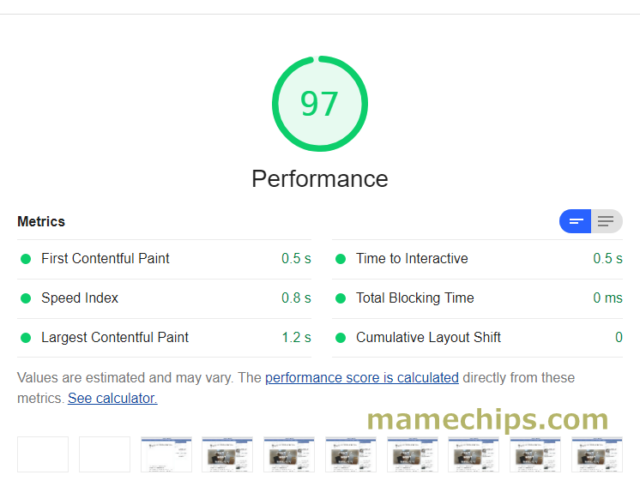
Task: Click green dot beside First Contentful Paint
Action: tap(26, 259)
